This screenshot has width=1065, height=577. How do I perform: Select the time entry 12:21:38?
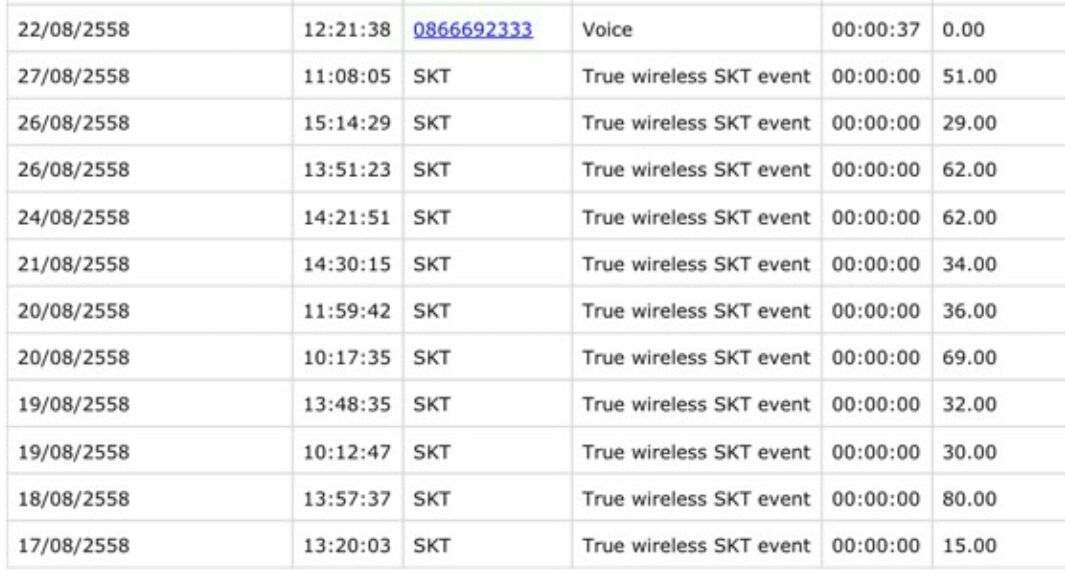346,31
